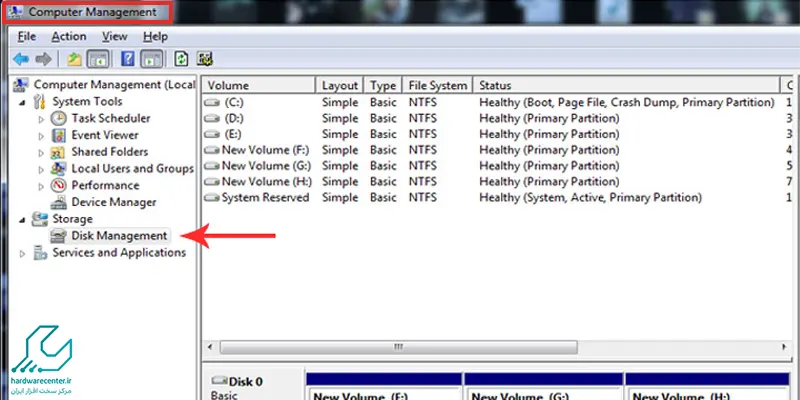This screenshot has height=400, width=800.
Task: Click the Device Manager icon
Action: [x=59, y=203]
